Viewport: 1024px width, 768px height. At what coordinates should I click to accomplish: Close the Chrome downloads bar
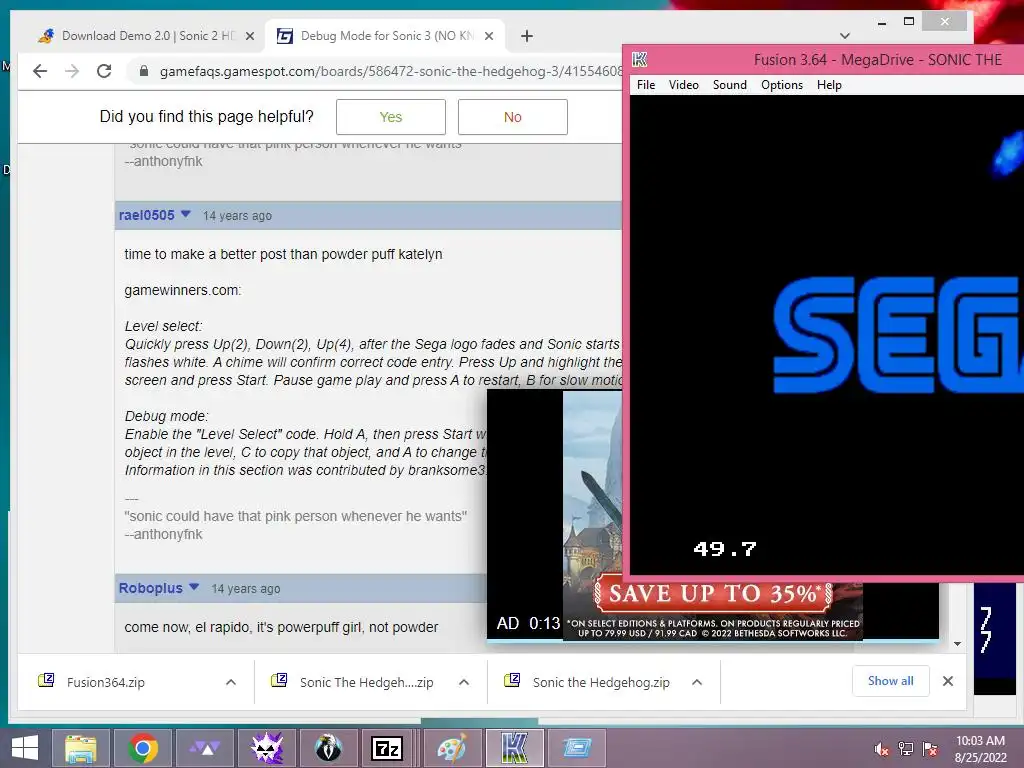[948, 681]
